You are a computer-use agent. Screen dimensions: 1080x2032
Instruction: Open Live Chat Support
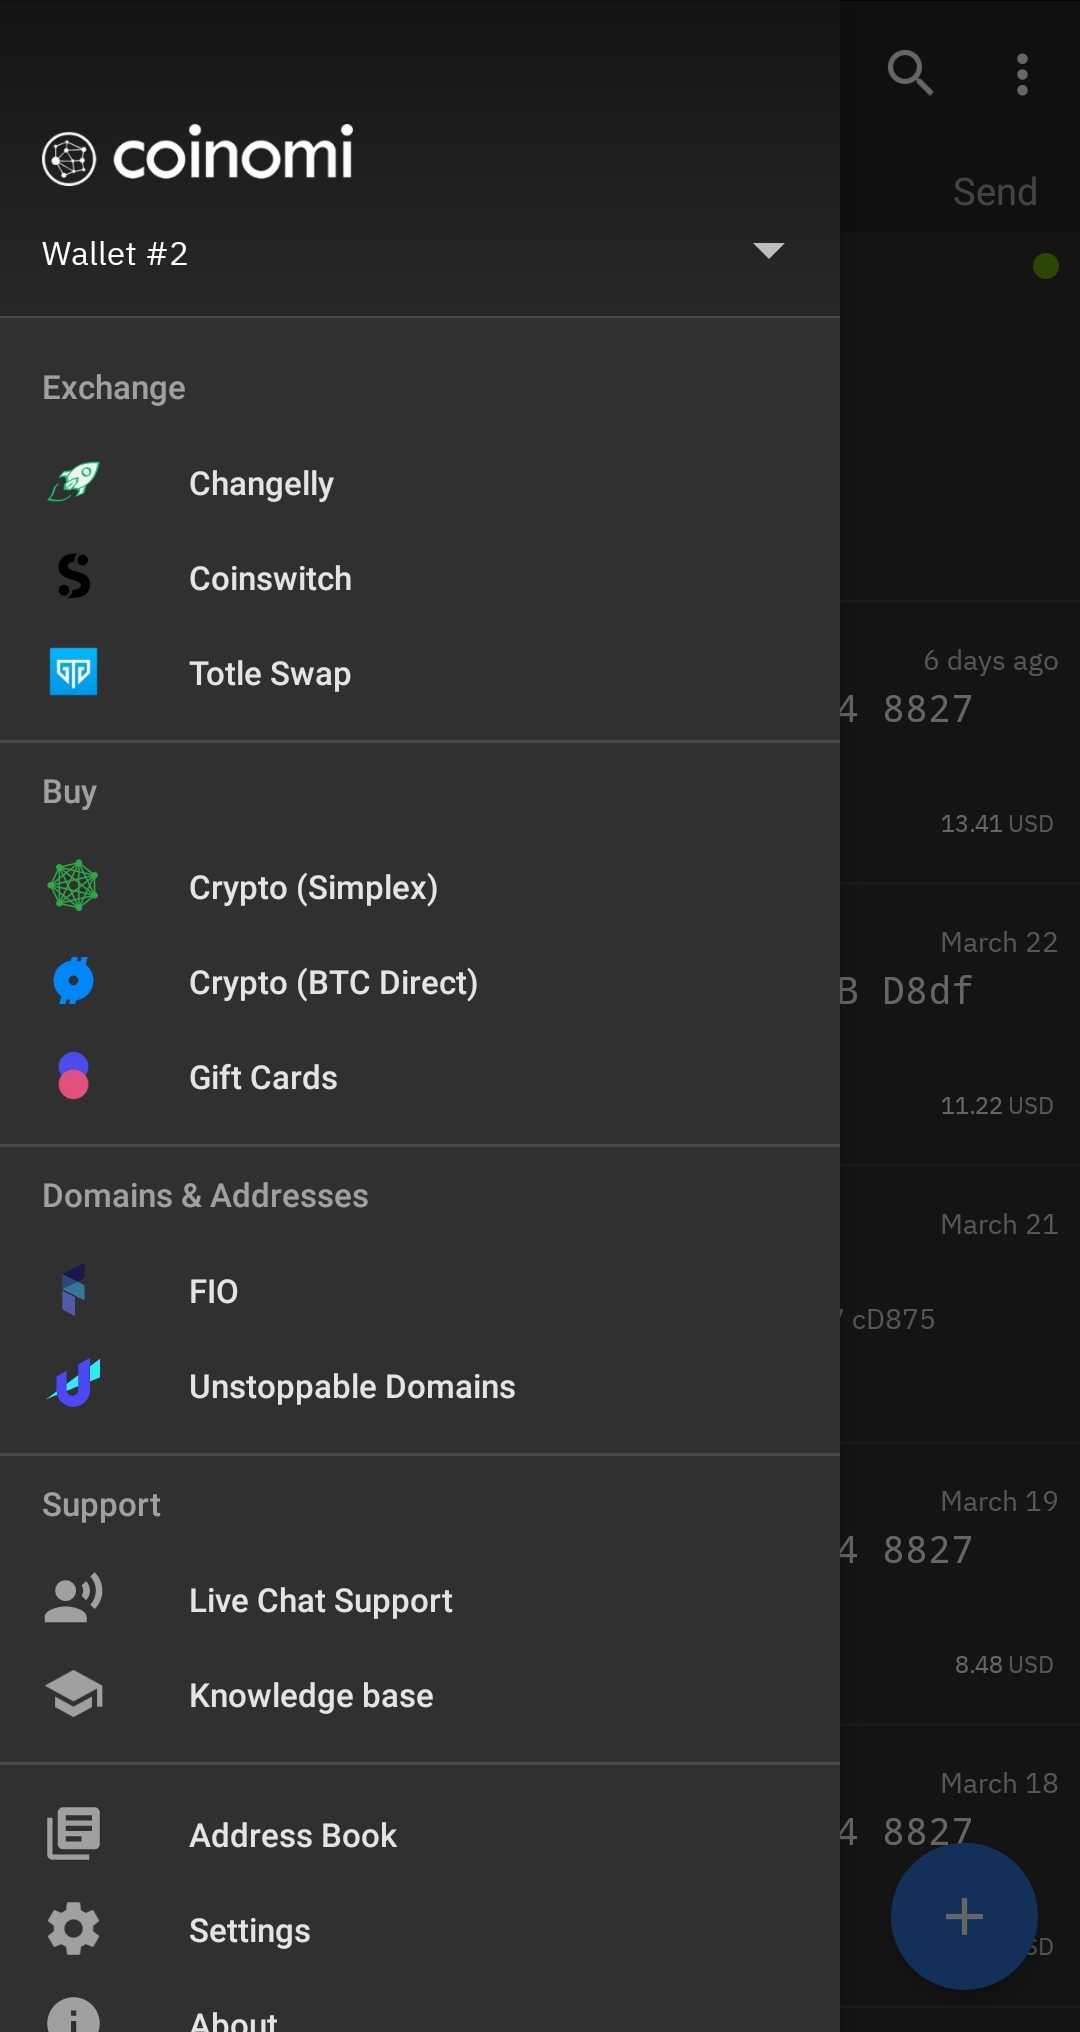point(320,1600)
